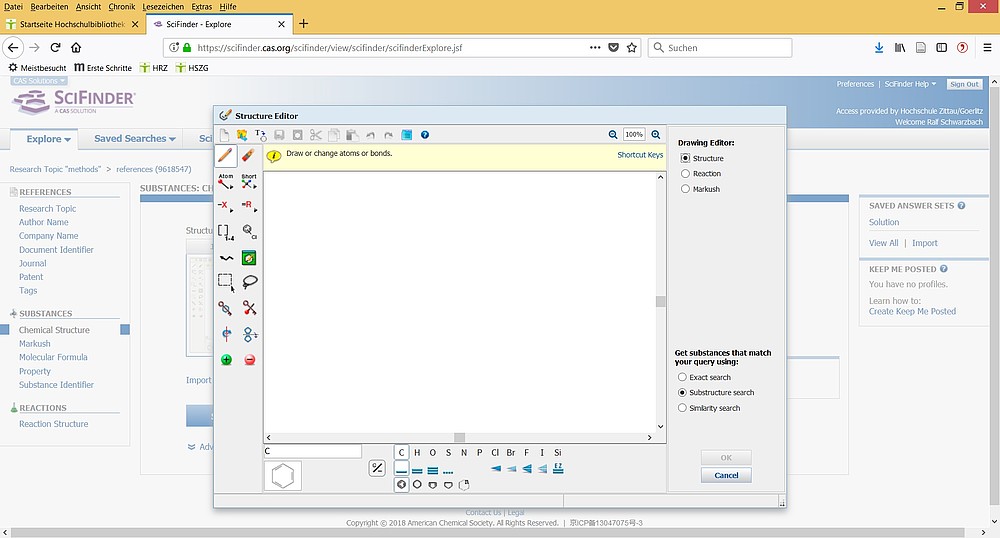
Task: Open the Atom tool flyout menu
Action: tap(226, 182)
